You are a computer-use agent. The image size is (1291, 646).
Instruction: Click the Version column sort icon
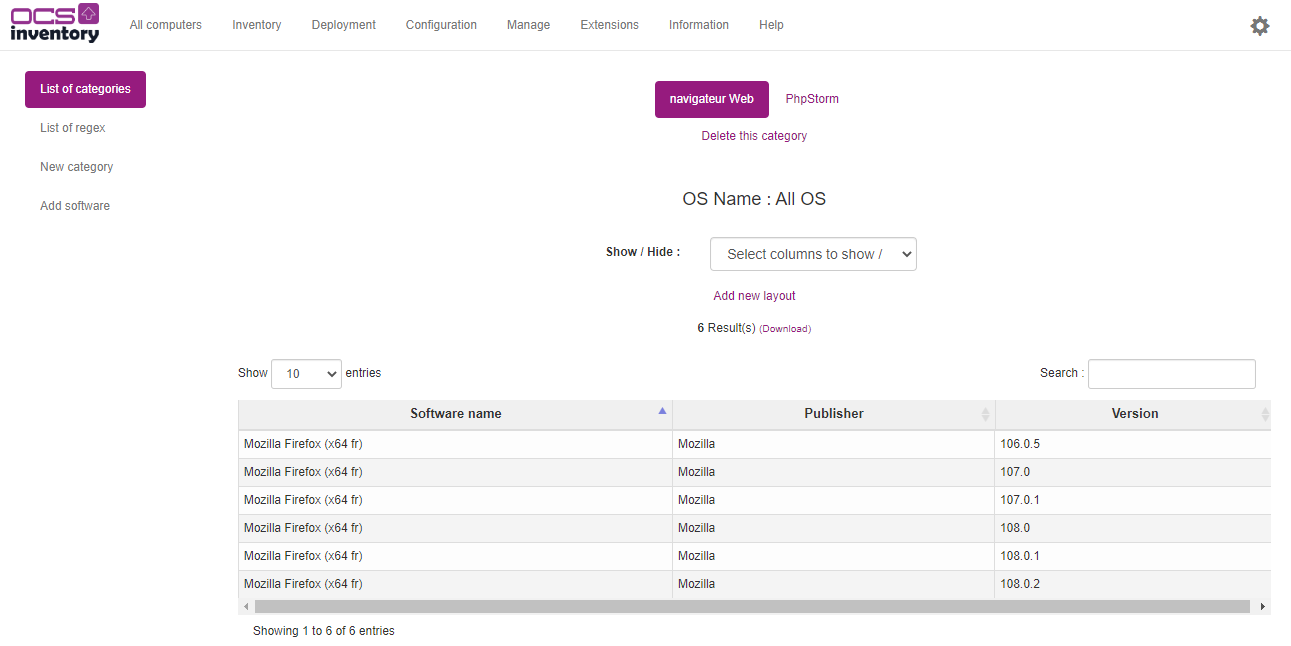tap(1265, 414)
